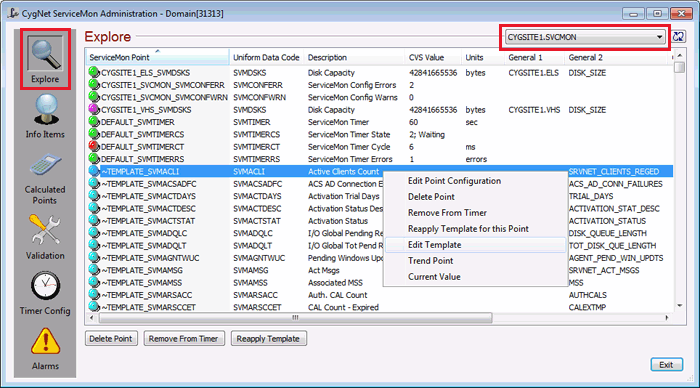The image size is (700, 388).
Task: Click the refresh icon beside service dropdown
Action: click(x=679, y=37)
